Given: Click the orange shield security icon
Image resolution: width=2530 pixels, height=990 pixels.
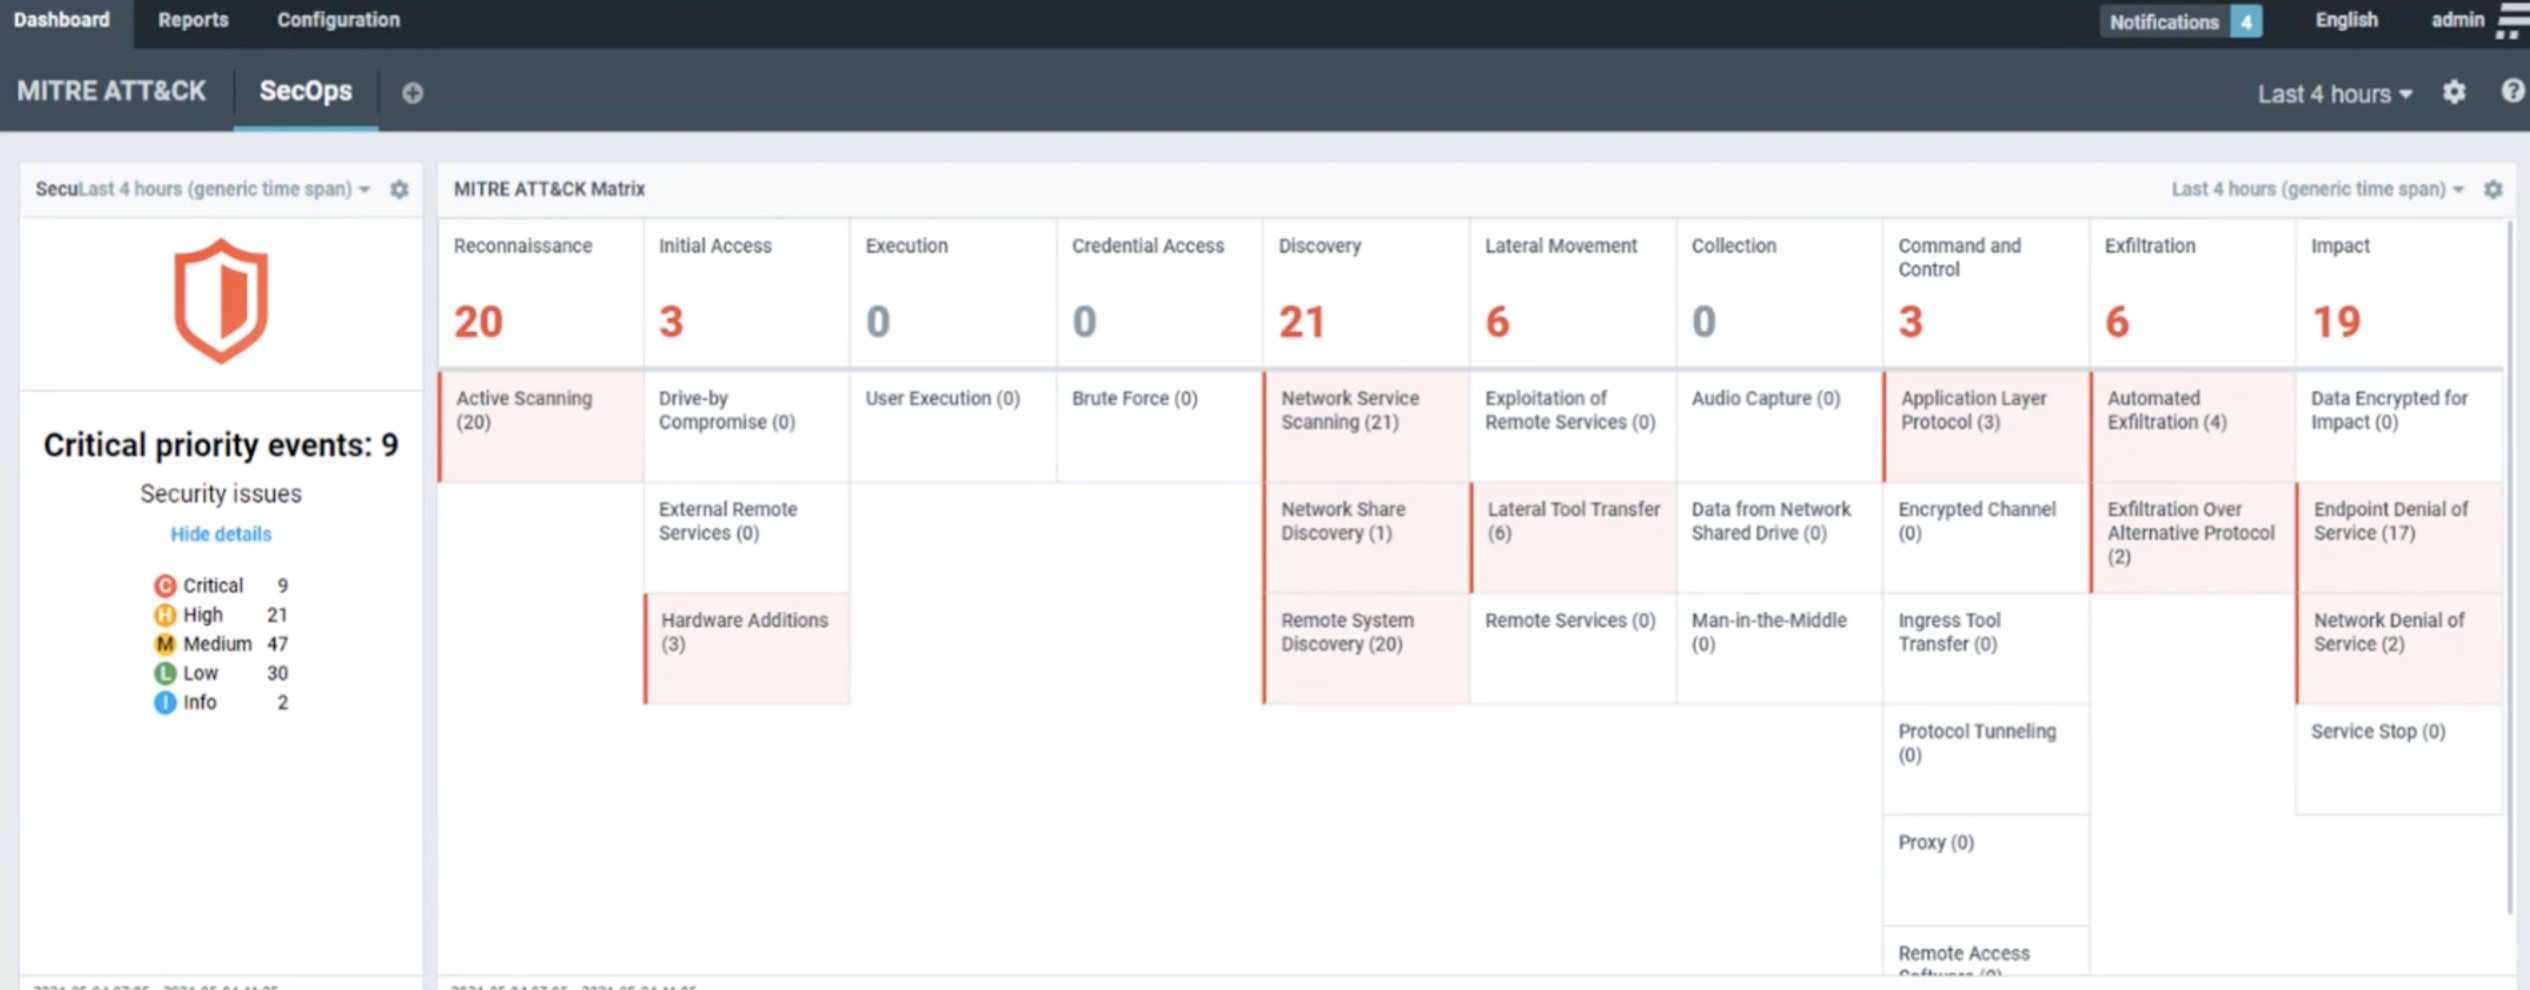Looking at the screenshot, I should pyautogui.click(x=221, y=301).
